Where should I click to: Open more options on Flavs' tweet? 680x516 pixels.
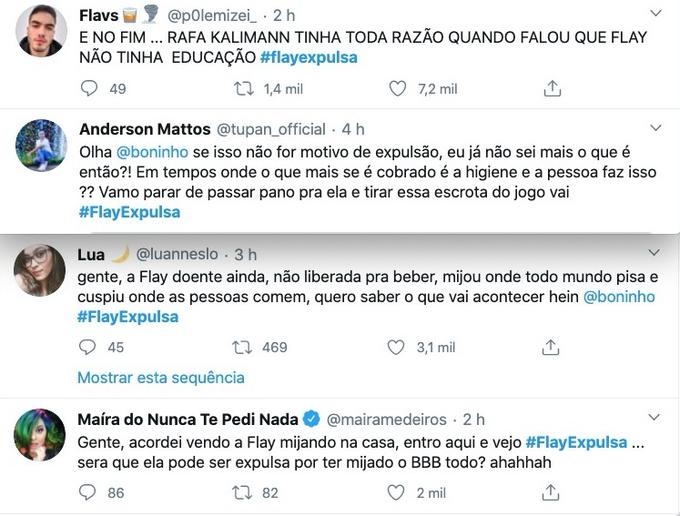(x=655, y=14)
